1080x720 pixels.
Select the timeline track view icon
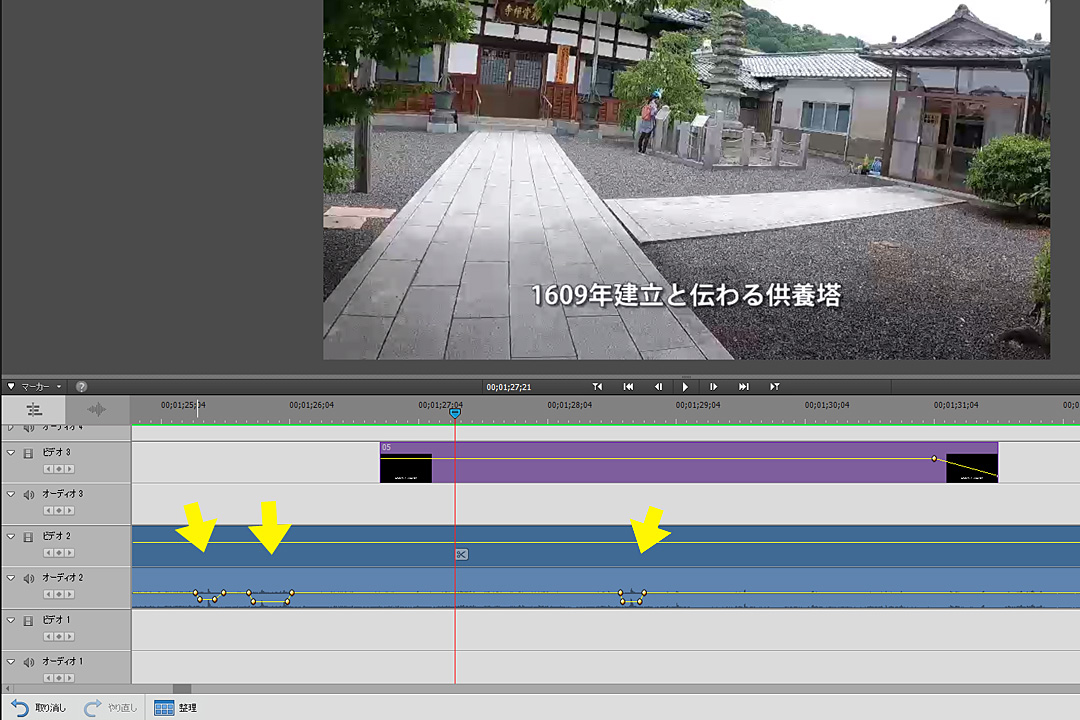tap(34, 409)
